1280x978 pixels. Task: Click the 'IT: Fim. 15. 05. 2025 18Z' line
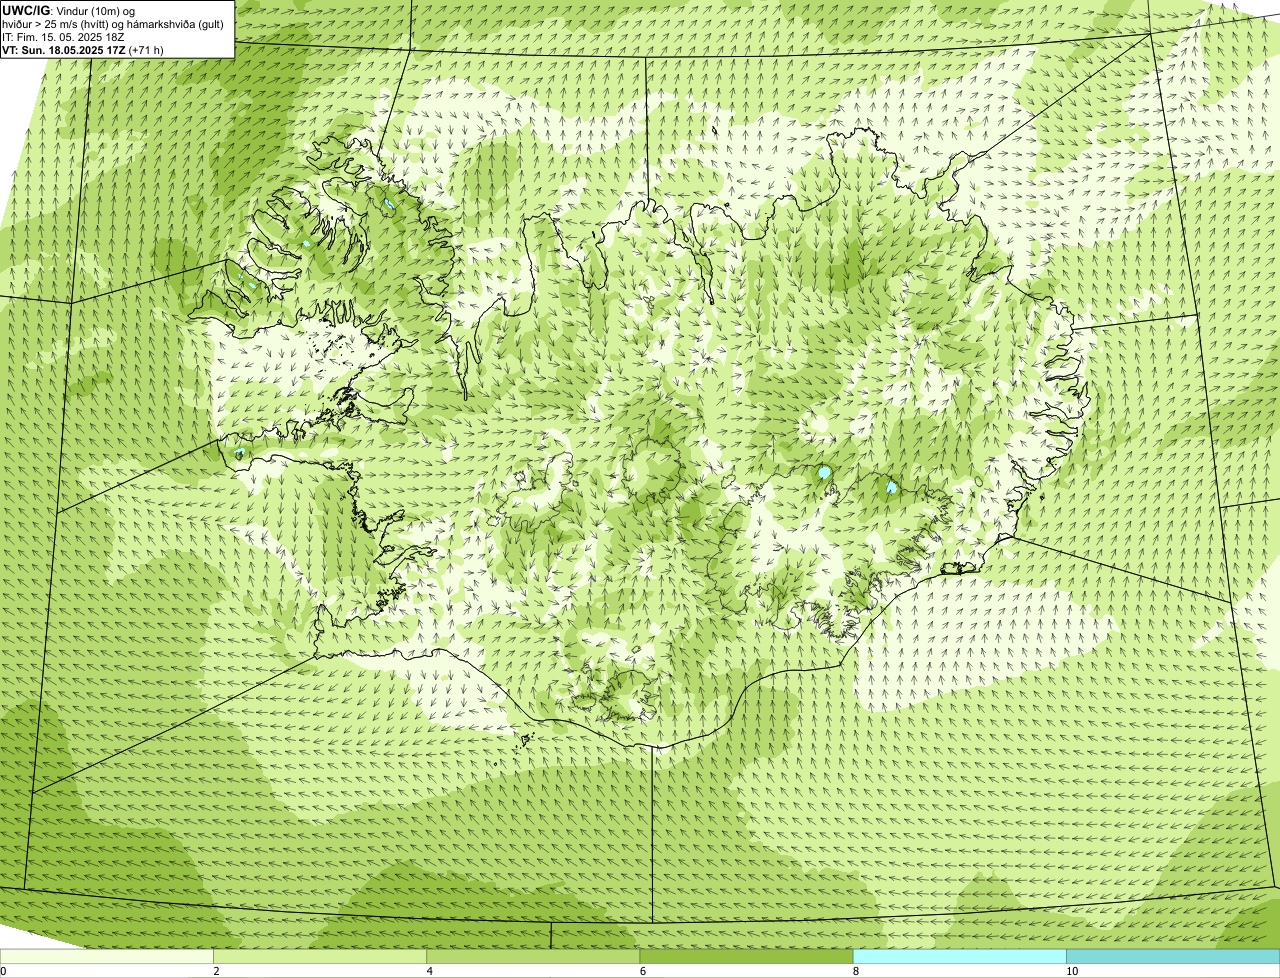click(x=63, y=37)
